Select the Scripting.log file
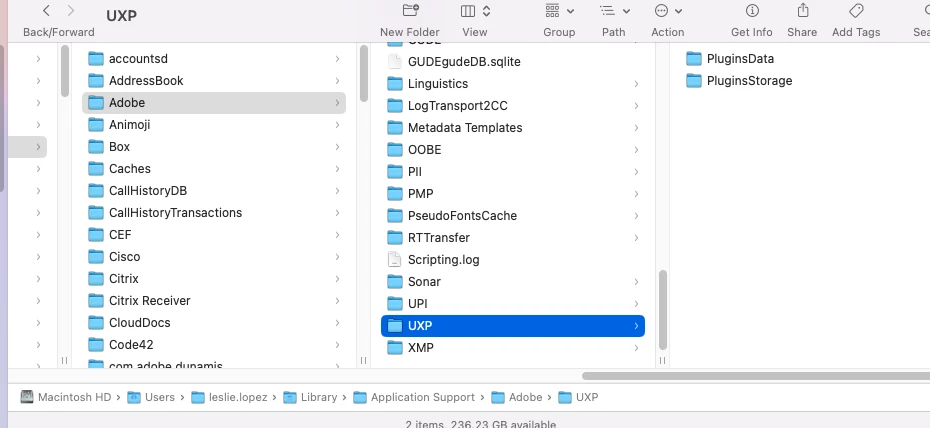 click(512, 260)
